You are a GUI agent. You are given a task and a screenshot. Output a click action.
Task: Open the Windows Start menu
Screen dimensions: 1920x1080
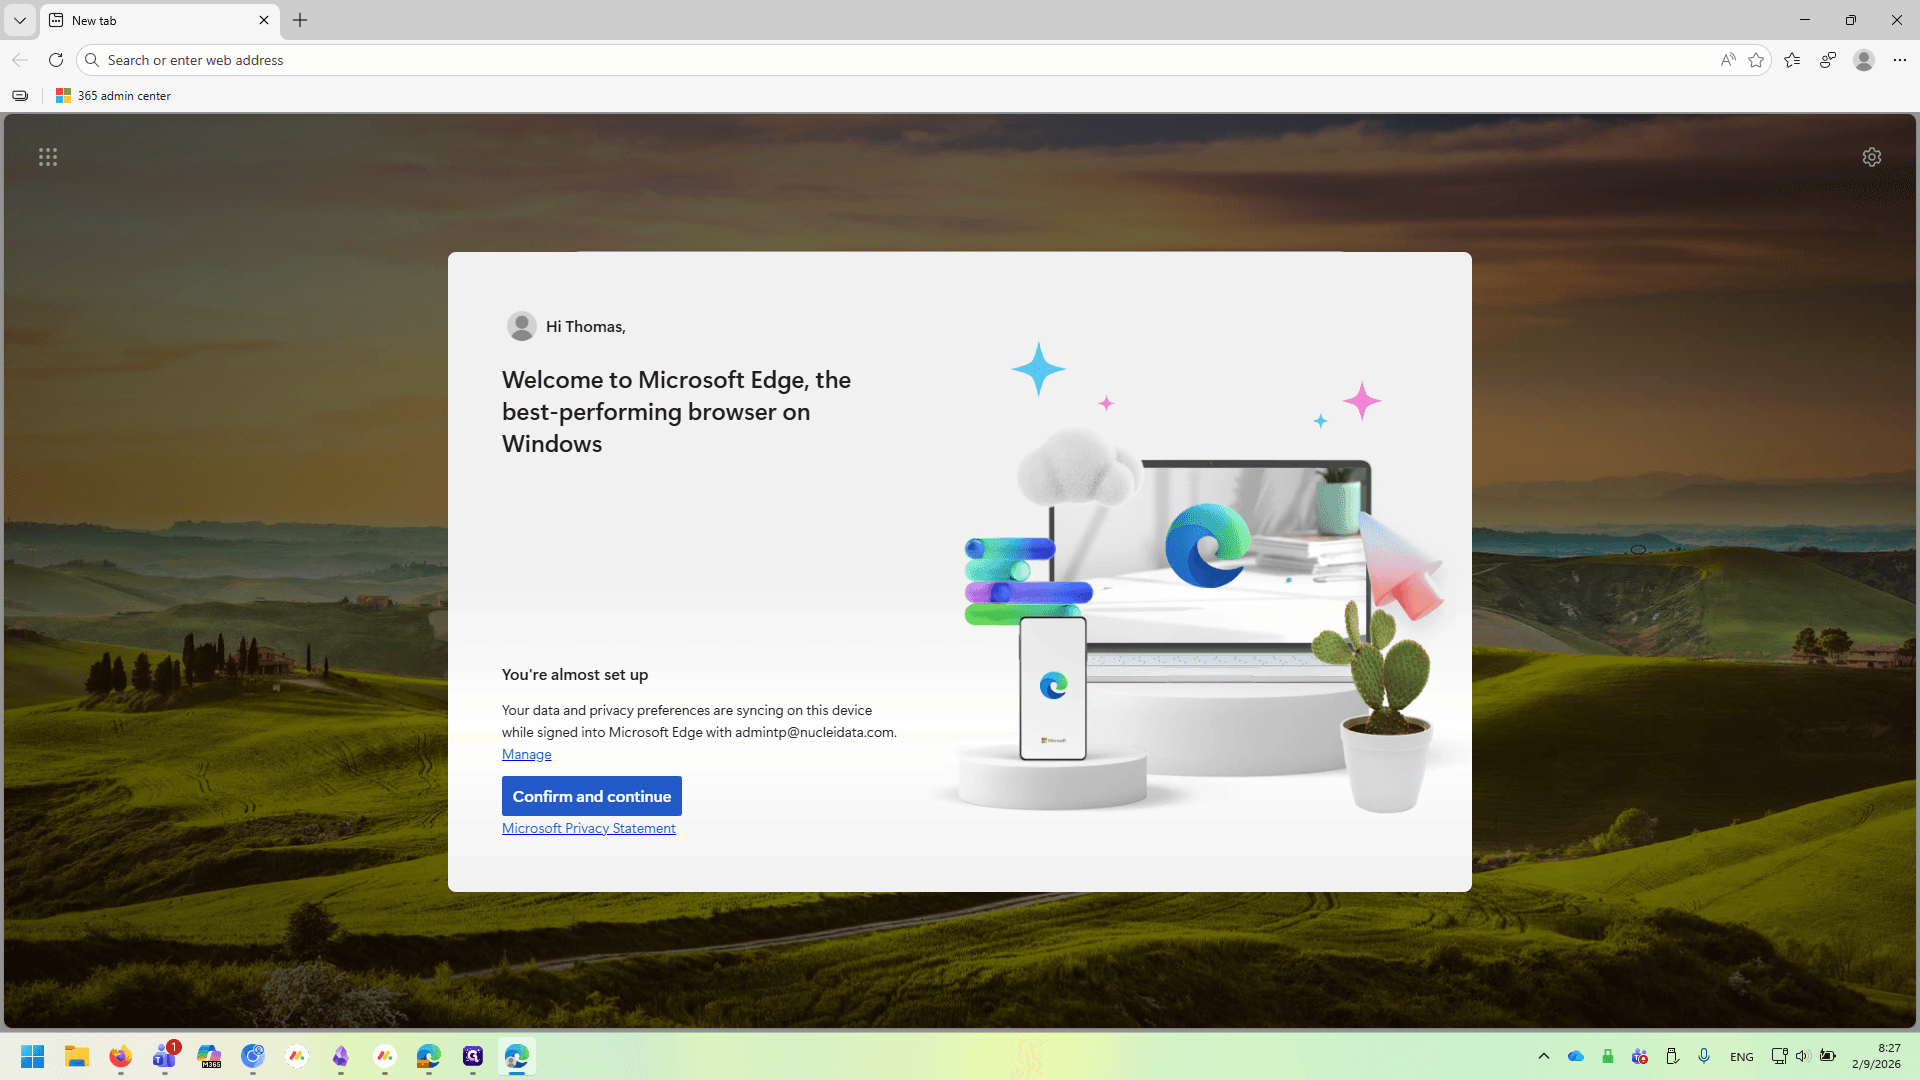click(32, 1056)
